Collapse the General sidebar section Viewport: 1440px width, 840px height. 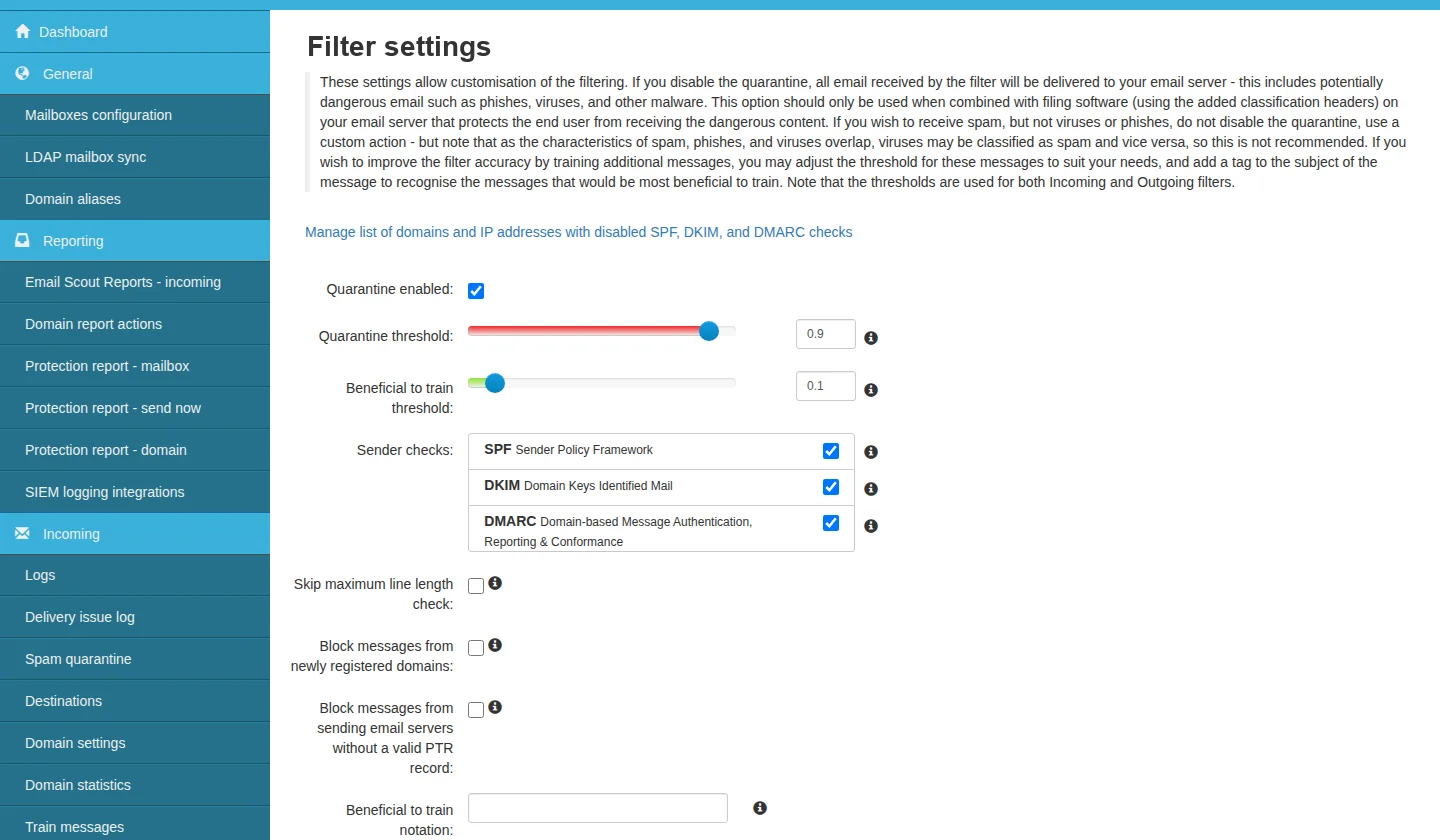point(135,73)
